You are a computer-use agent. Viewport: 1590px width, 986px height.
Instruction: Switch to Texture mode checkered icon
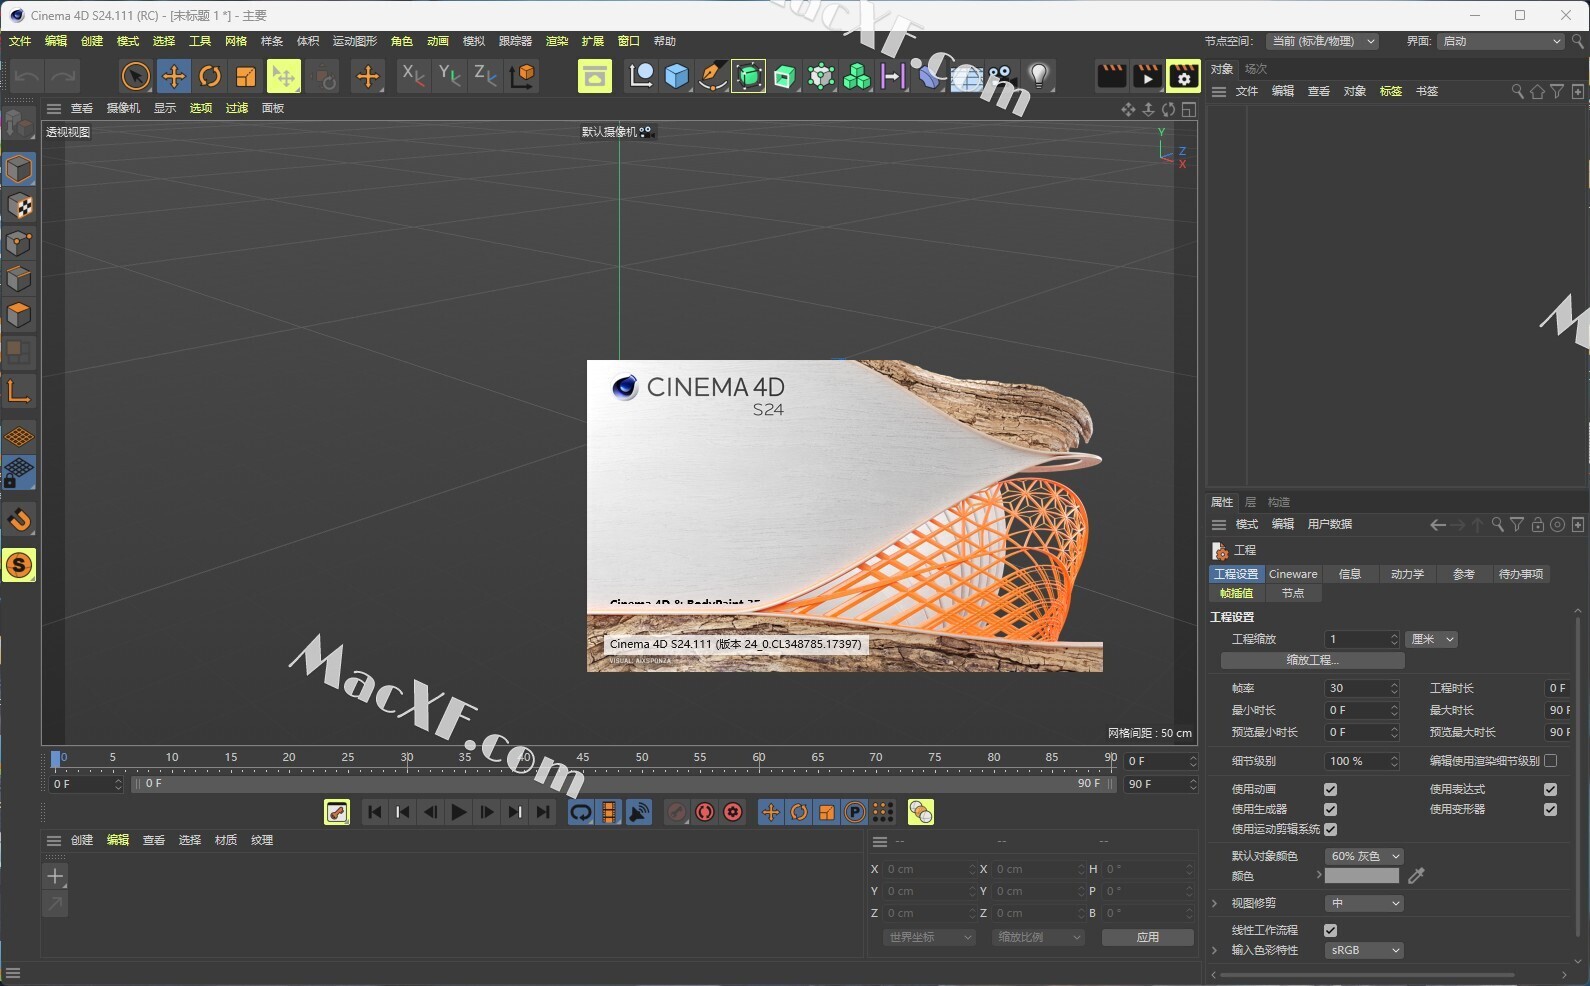click(19, 206)
